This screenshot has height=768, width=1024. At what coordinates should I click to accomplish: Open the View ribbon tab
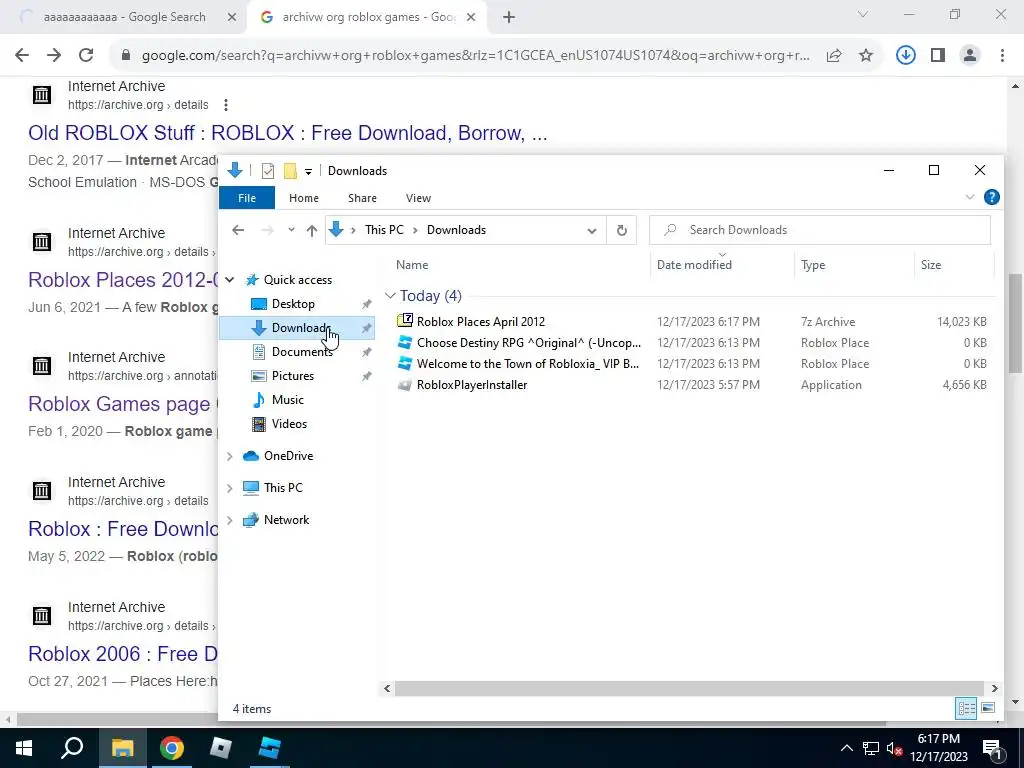[x=418, y=198]
